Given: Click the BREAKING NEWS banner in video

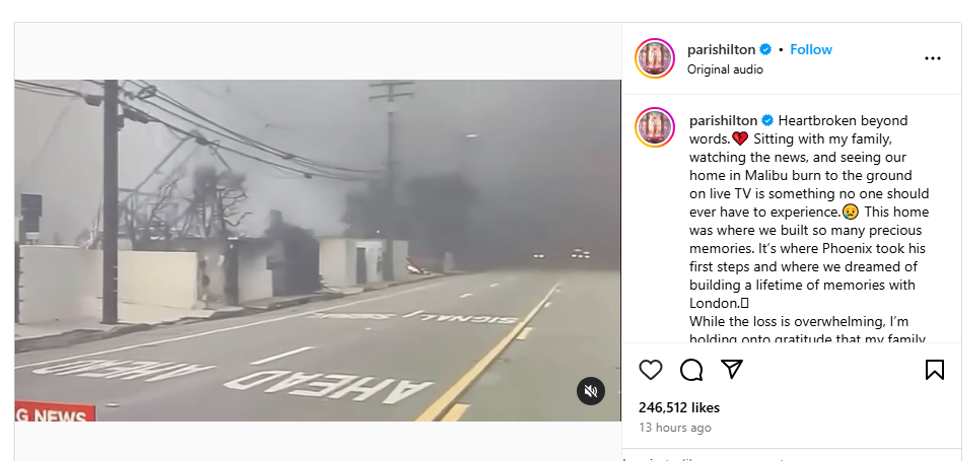Looking at the screenshot, I should (x=55, y=411).
